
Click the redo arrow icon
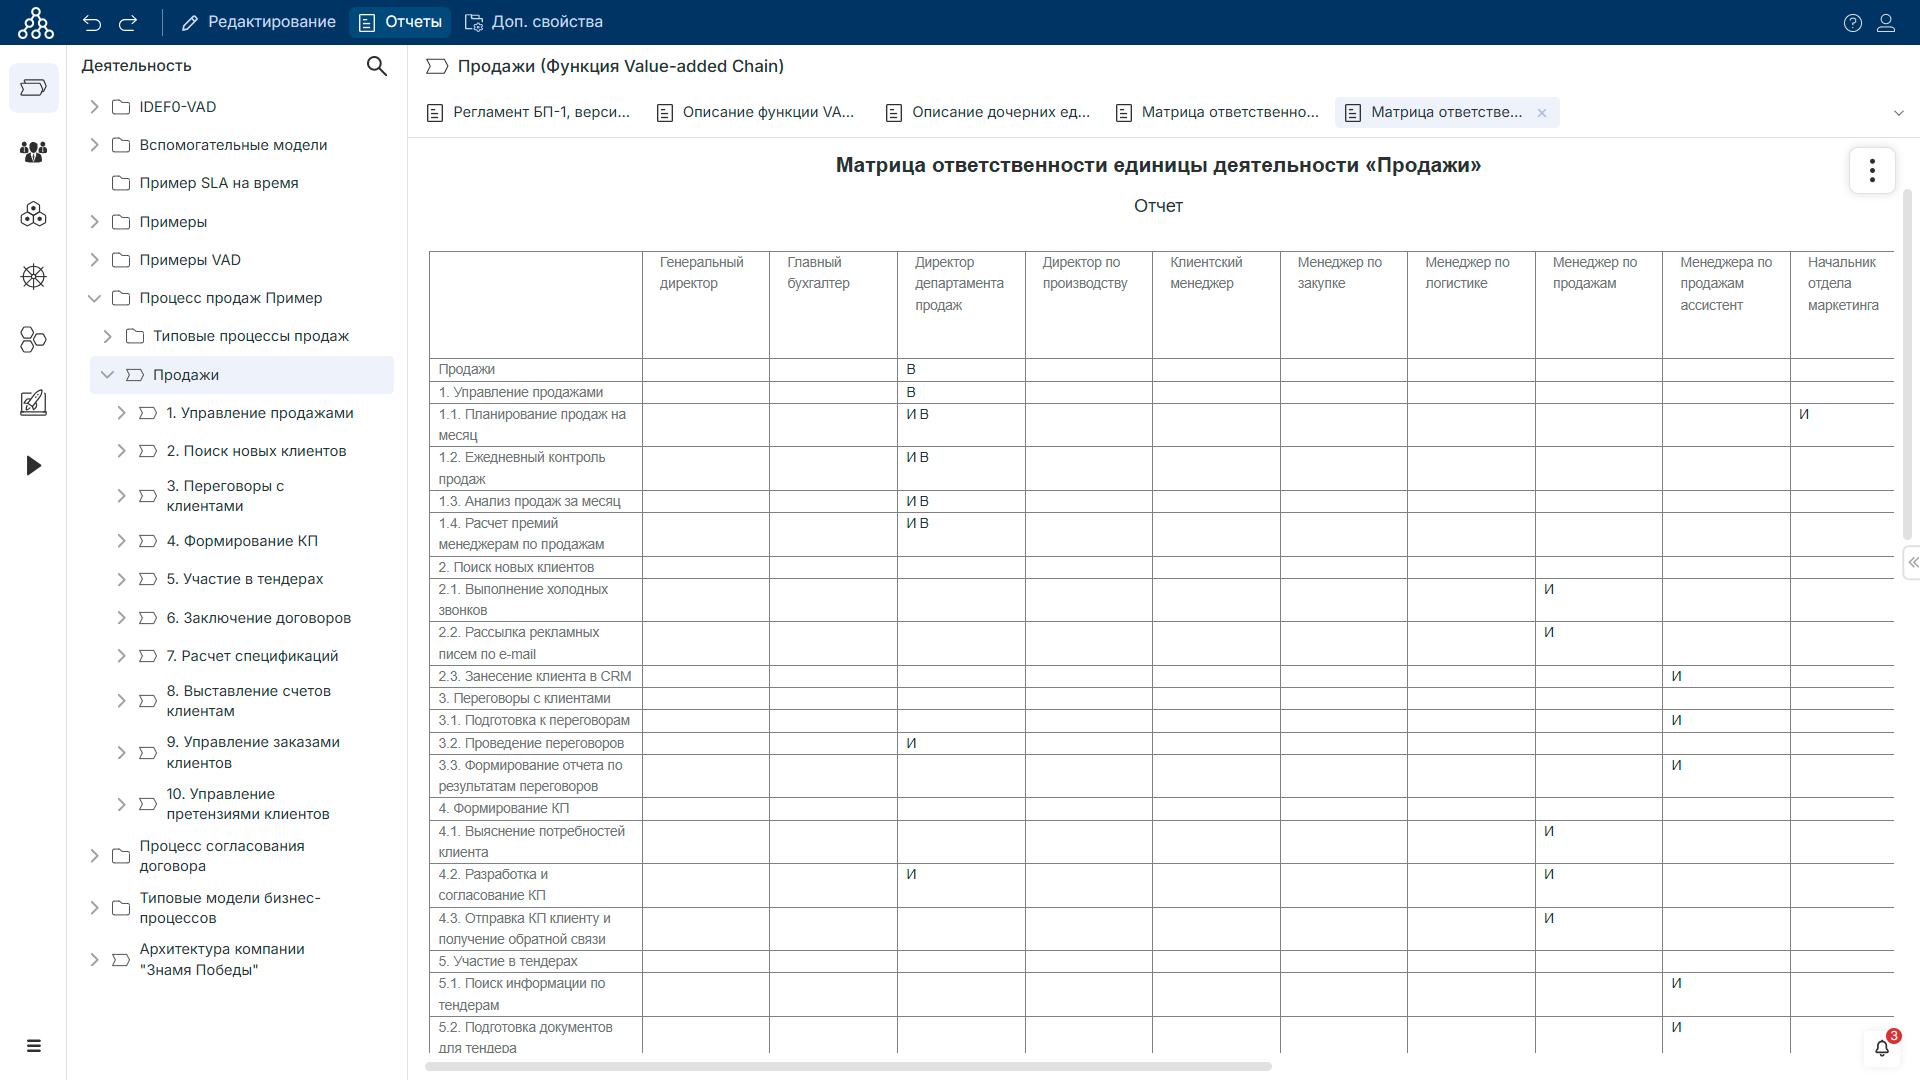click(128, 22)
